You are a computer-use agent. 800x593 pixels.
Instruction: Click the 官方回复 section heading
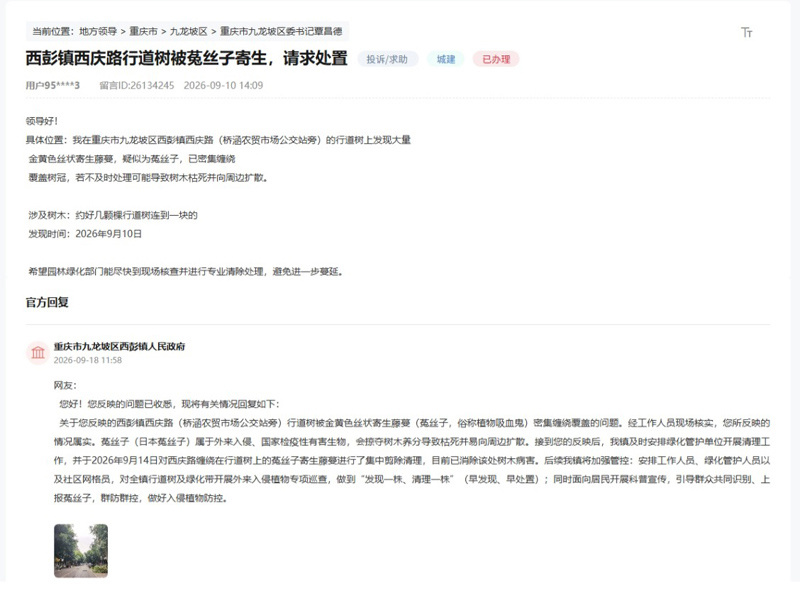click(x=47, y=302)
